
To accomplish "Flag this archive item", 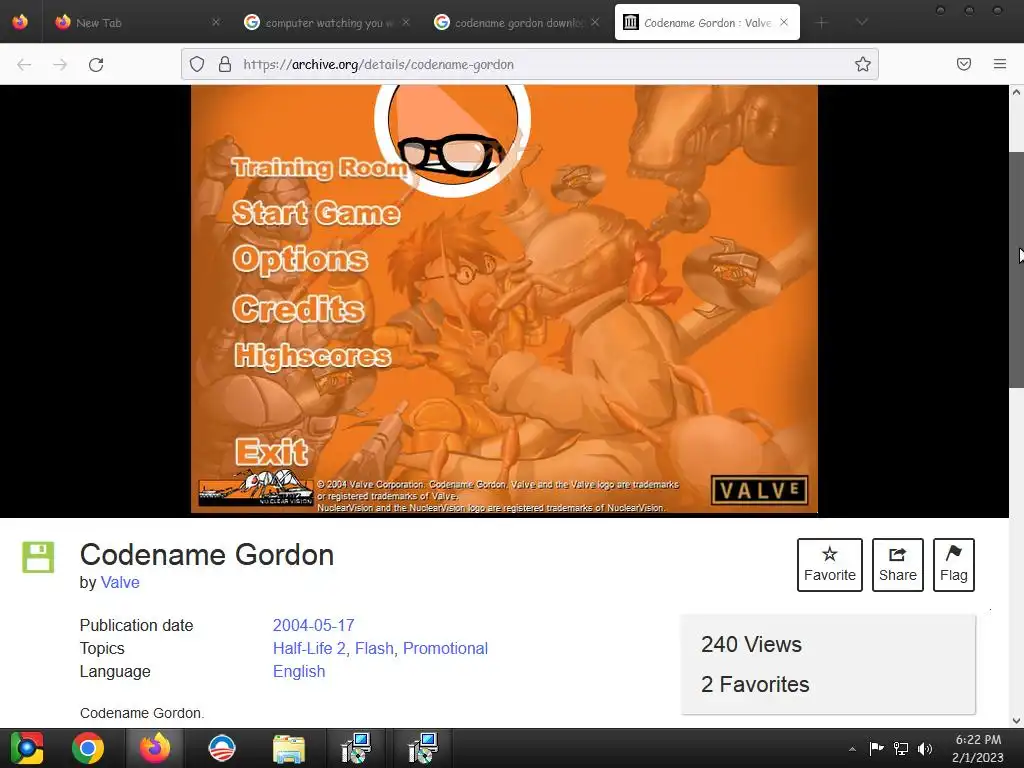I will pos(953,565).
